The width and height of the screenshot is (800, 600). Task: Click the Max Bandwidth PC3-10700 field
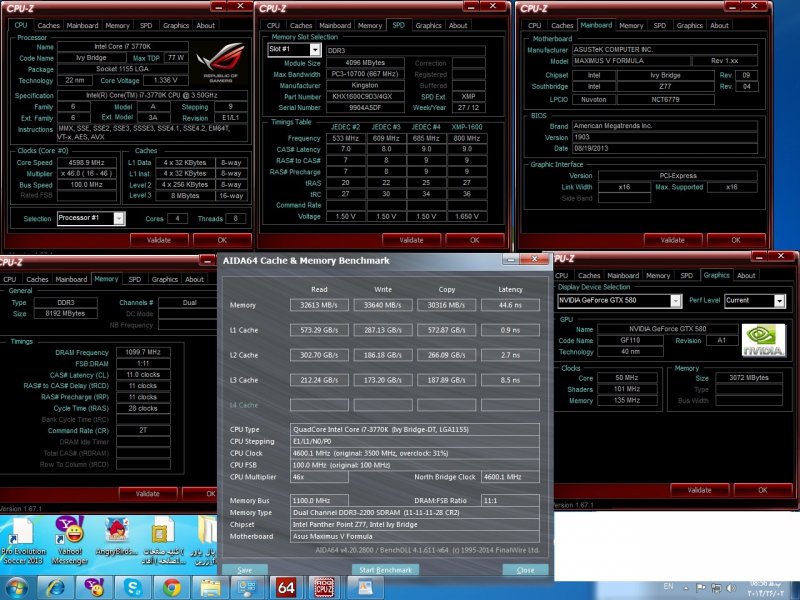[x=365, y=74]
